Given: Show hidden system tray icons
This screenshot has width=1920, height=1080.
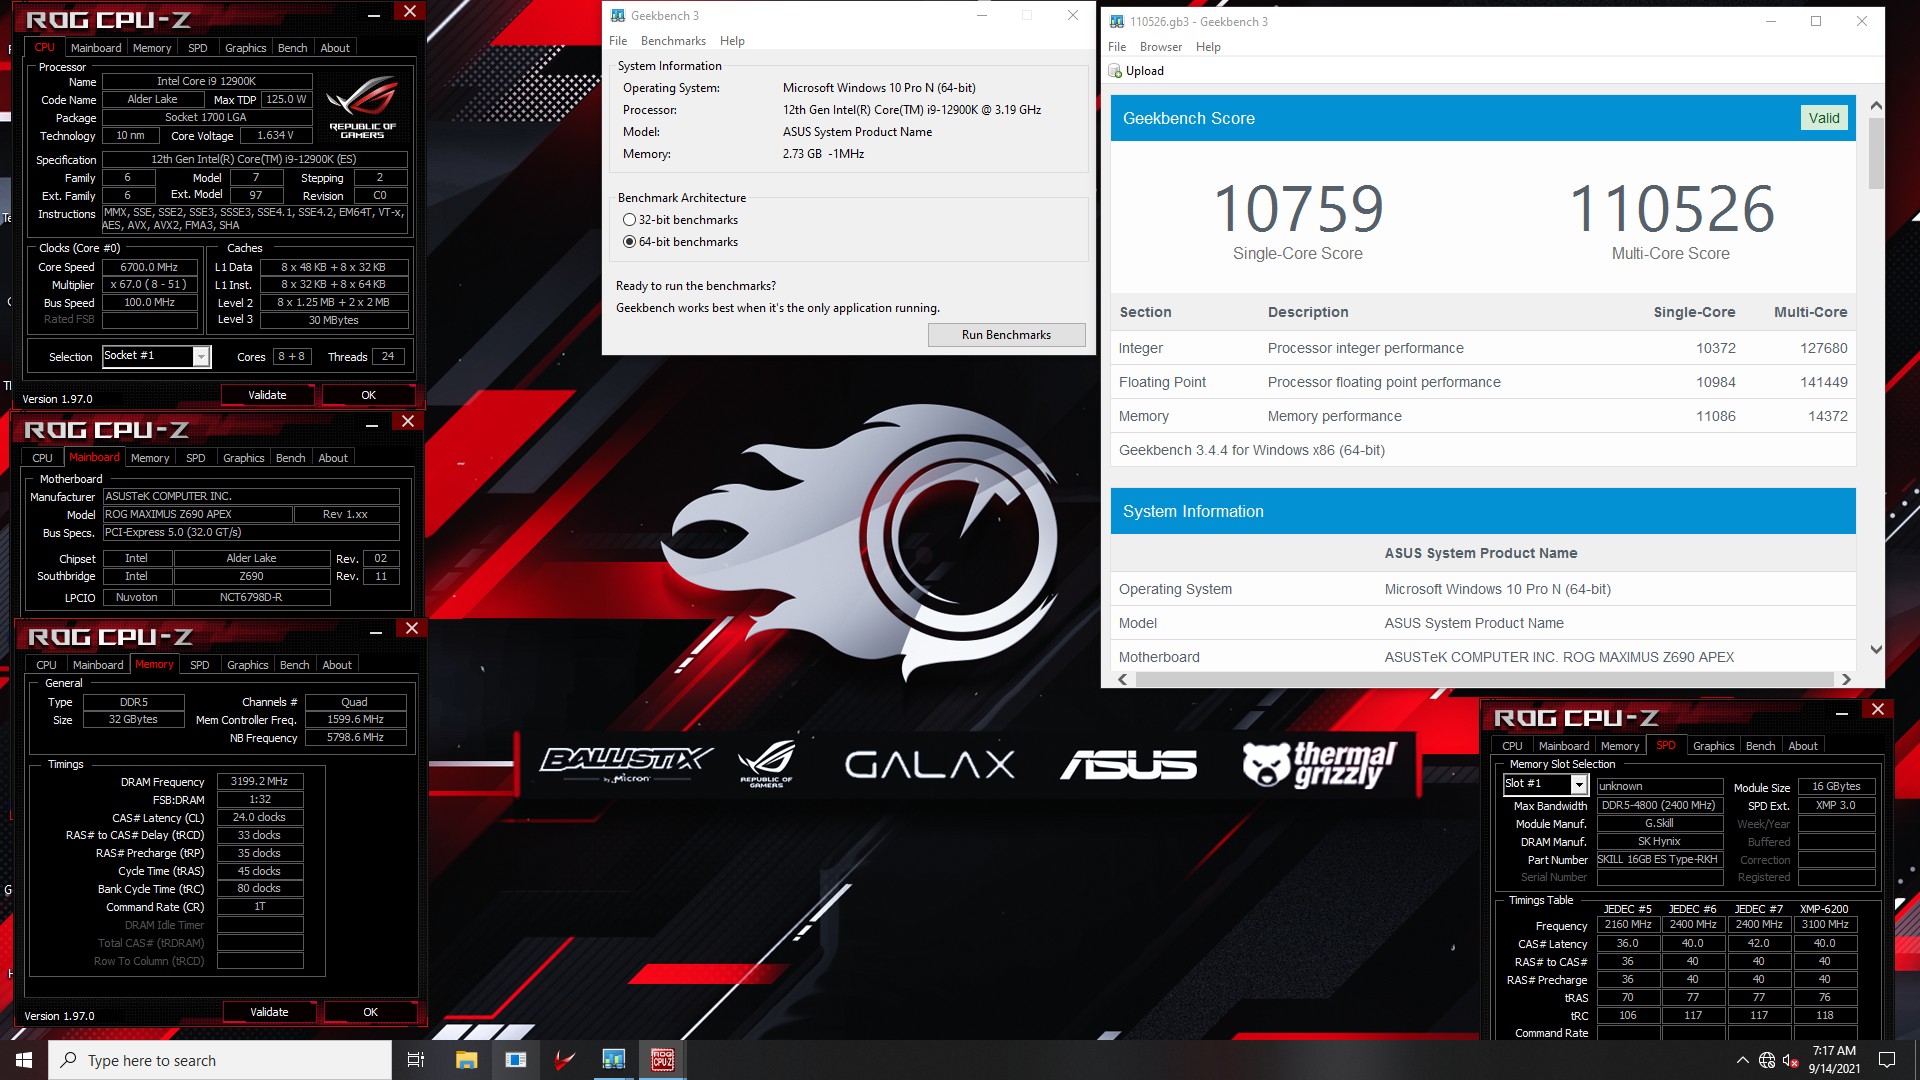Looking at the screenshot, I should tap(1743, 1061).
